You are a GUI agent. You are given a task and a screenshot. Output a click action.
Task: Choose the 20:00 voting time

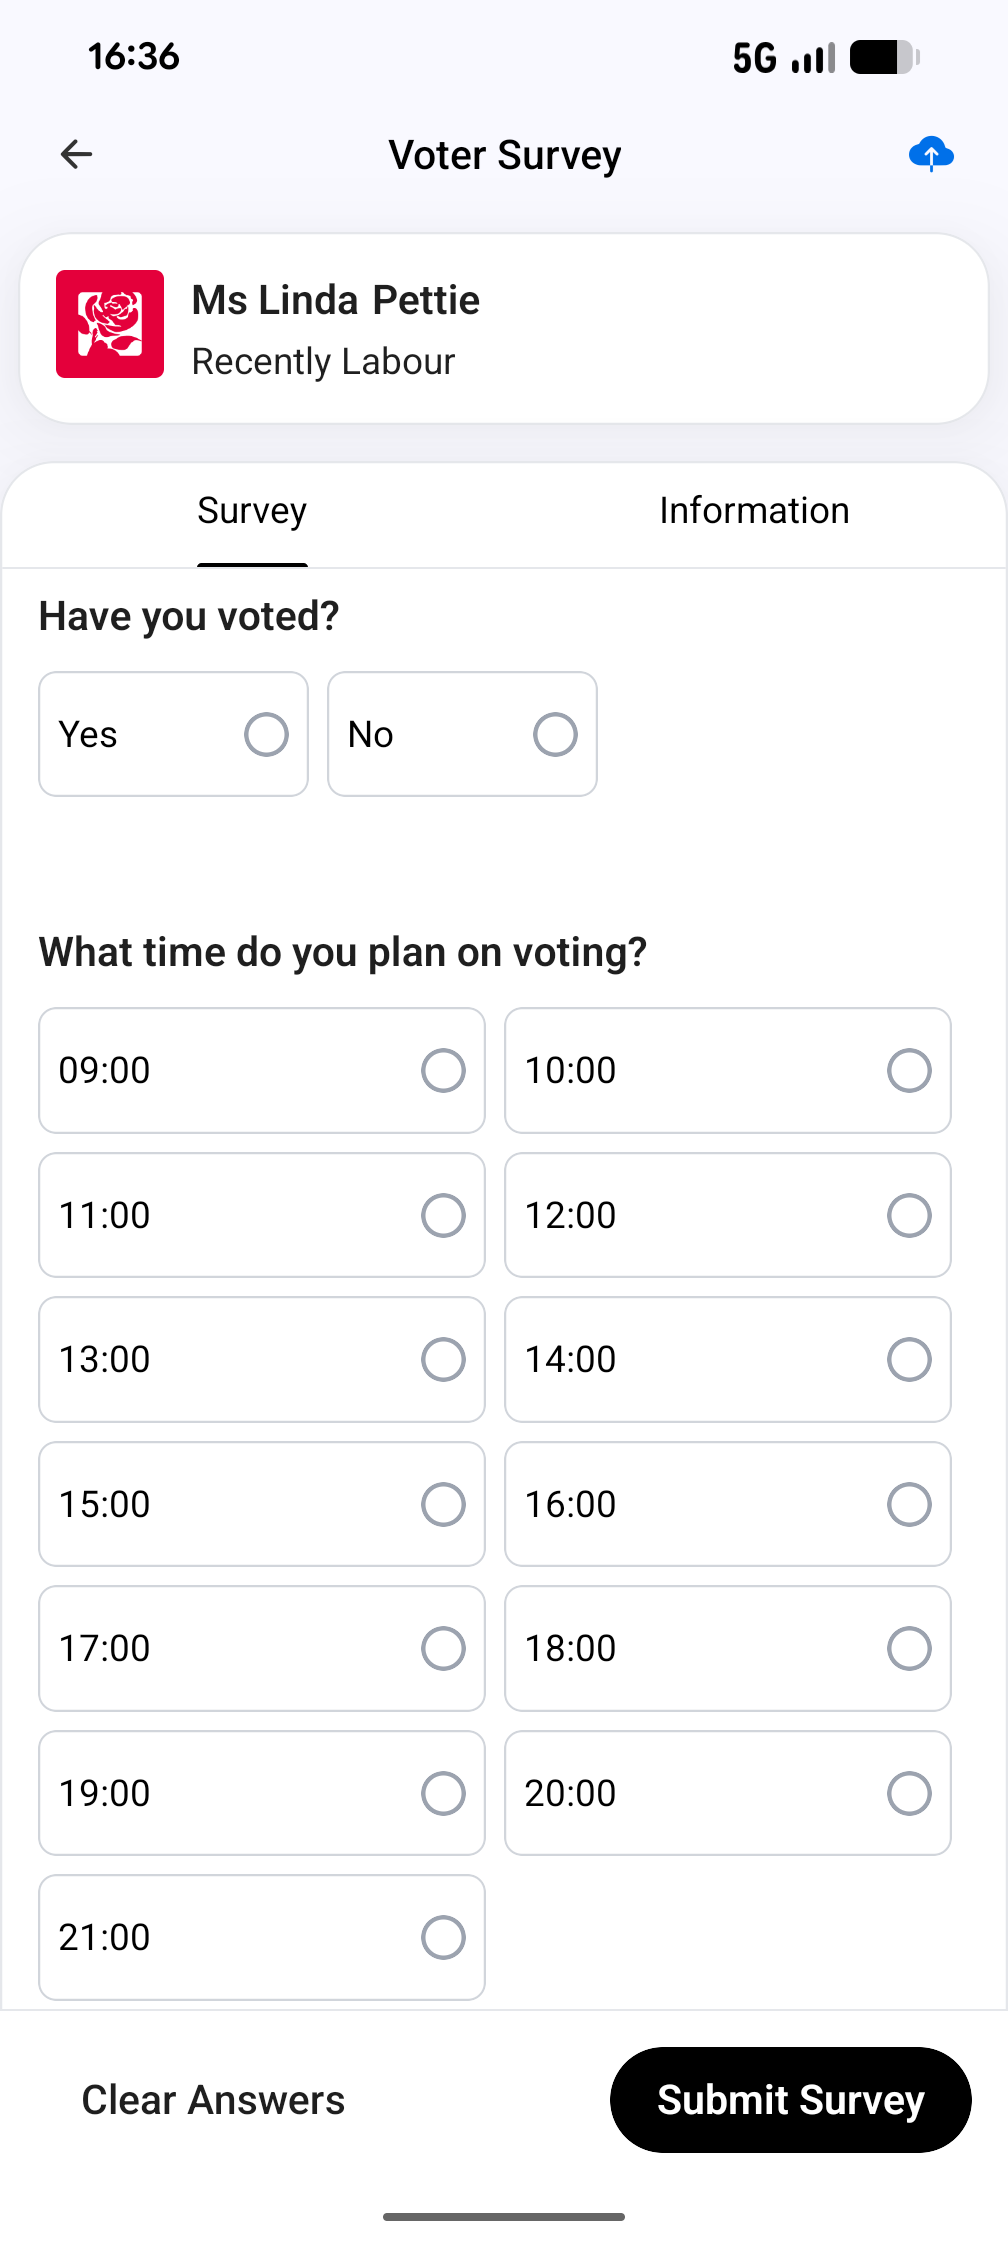pos(728,1793)
